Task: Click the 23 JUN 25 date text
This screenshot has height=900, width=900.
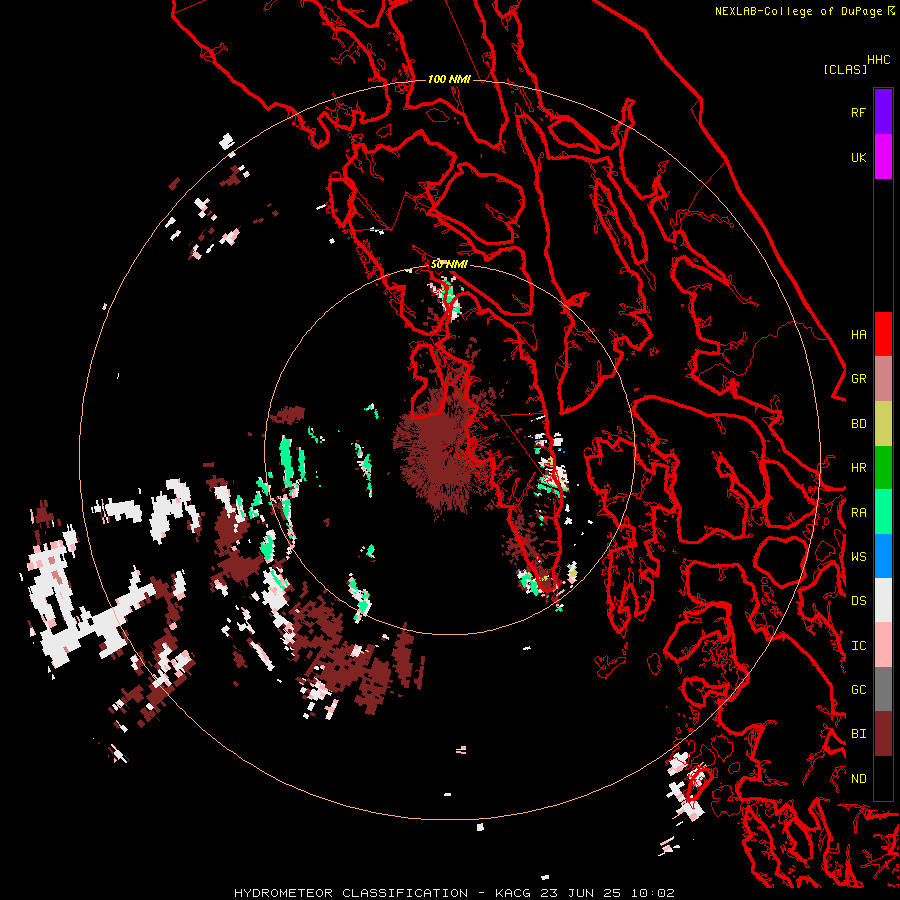Action: coord(585,893)
